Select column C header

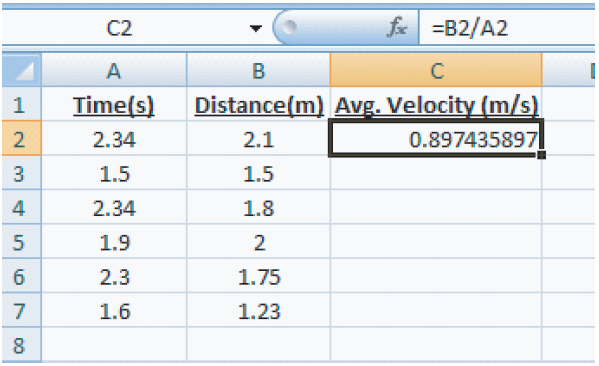coord(436,70)
